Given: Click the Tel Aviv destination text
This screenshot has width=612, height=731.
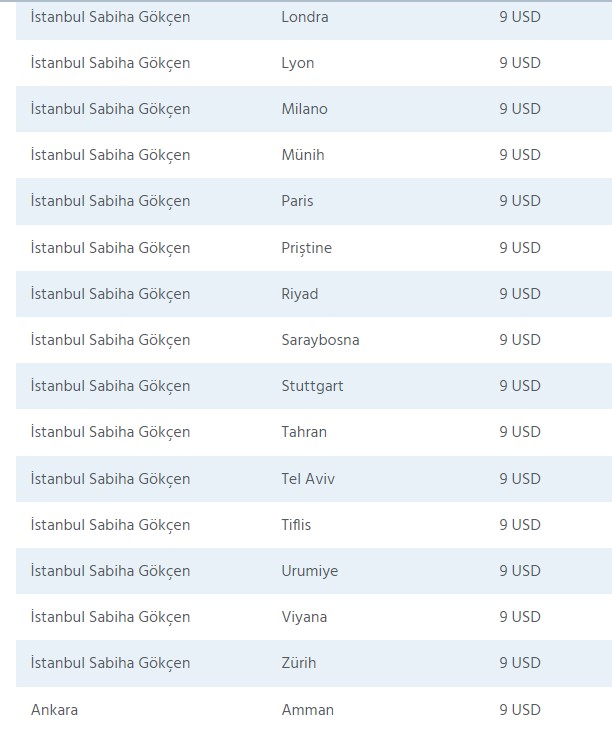Looking at the screenshot, I should click(308, 479).
